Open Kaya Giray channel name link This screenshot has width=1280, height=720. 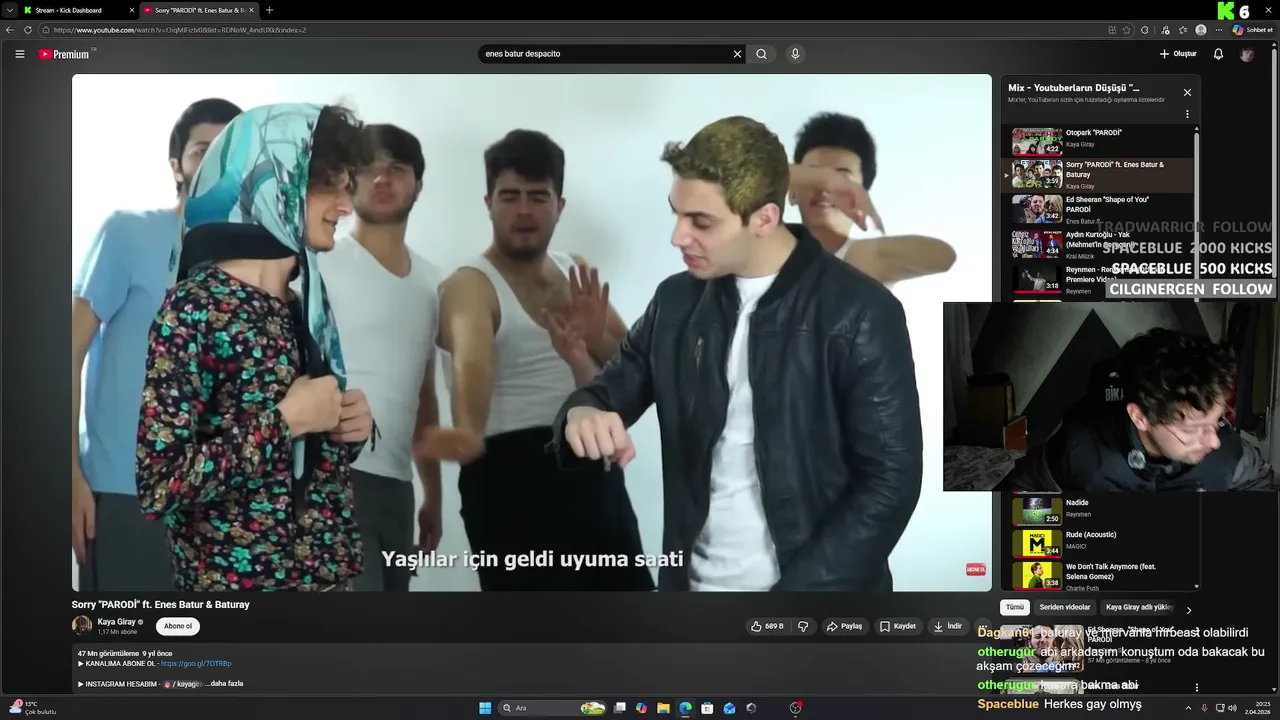pyautogui.click(x=116, y=622)
